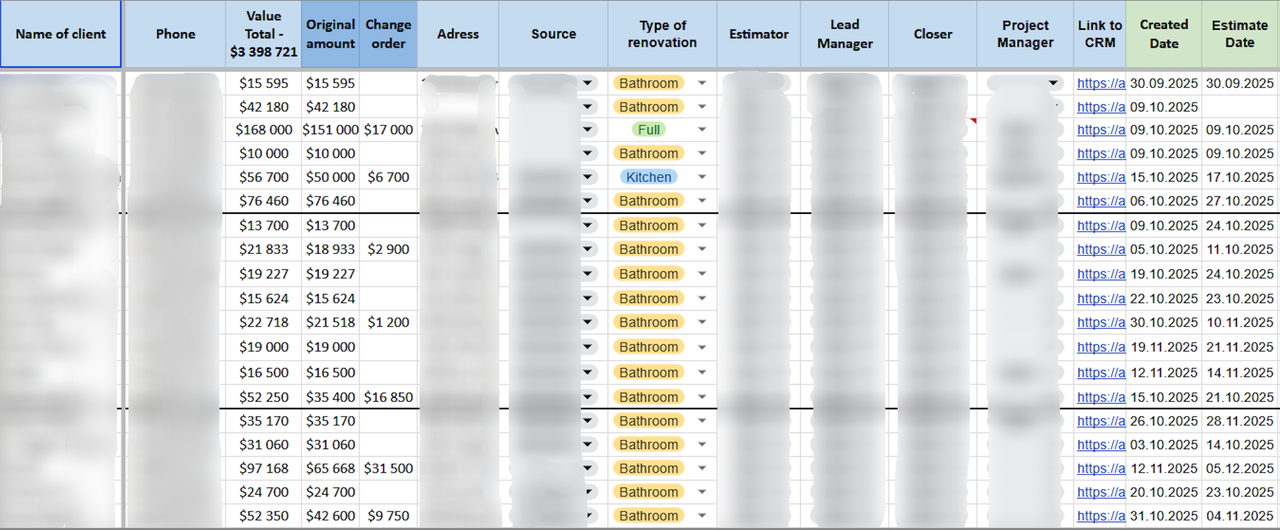The width and height of the screenshot is (1280, 530).
Task: Open renovation type dropdown arrow in $15 595 row
Action: point(702,84)
